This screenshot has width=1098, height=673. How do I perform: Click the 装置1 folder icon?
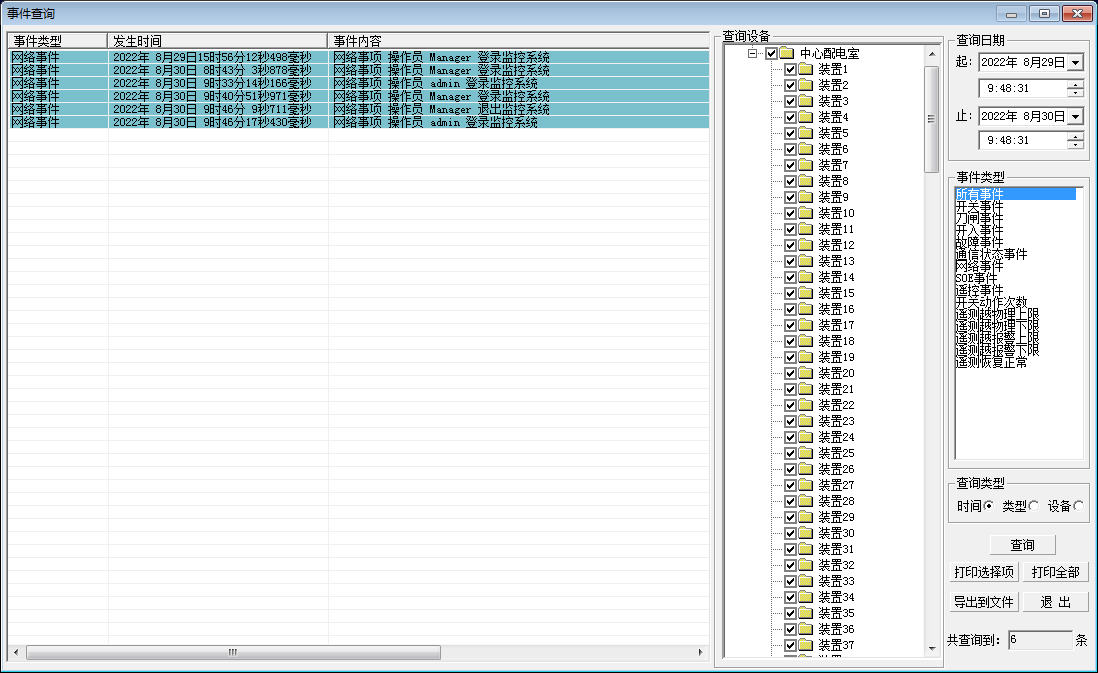[805, 69]
